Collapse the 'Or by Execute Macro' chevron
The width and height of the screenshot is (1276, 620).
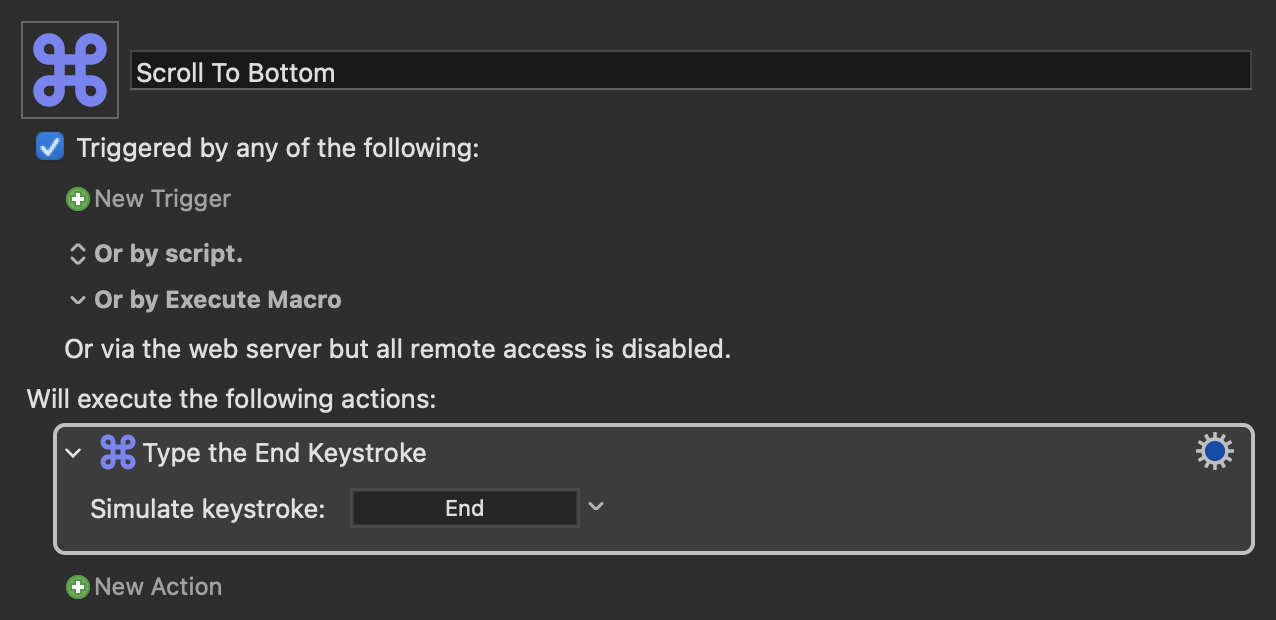(x=77, y=300)
